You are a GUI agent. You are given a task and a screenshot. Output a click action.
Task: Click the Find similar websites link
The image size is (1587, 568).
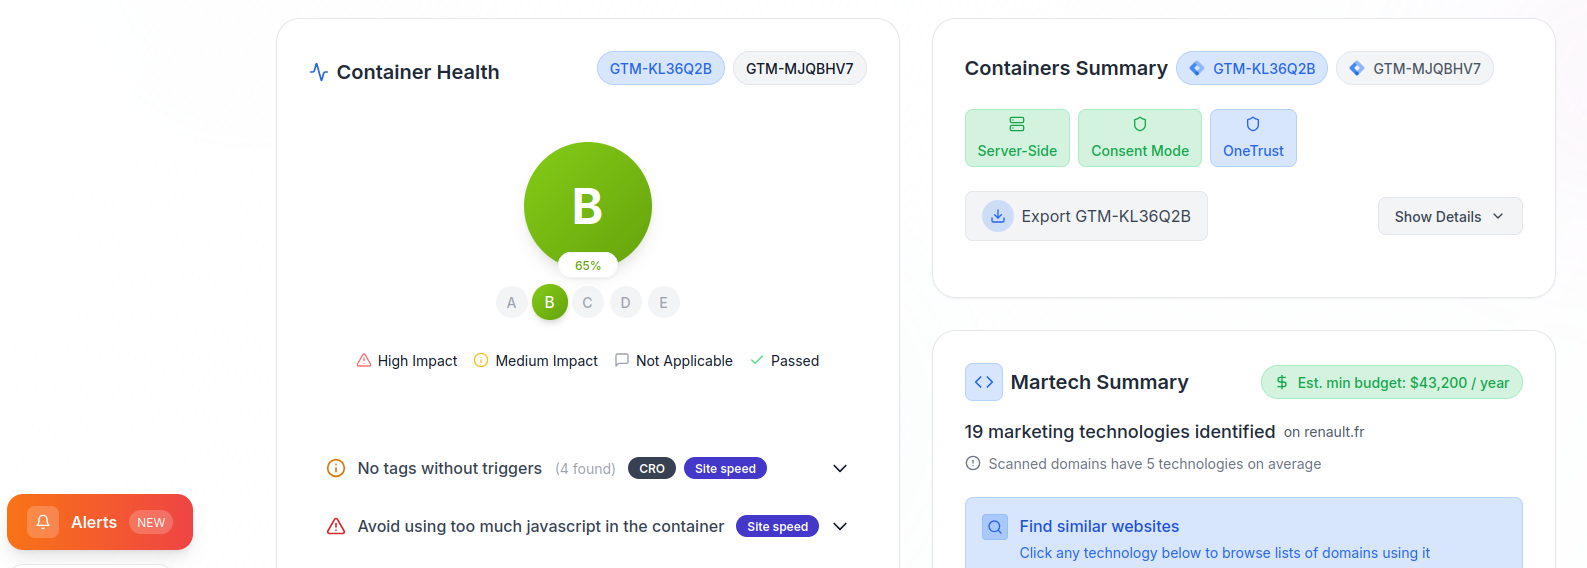tap(1099, 526)
